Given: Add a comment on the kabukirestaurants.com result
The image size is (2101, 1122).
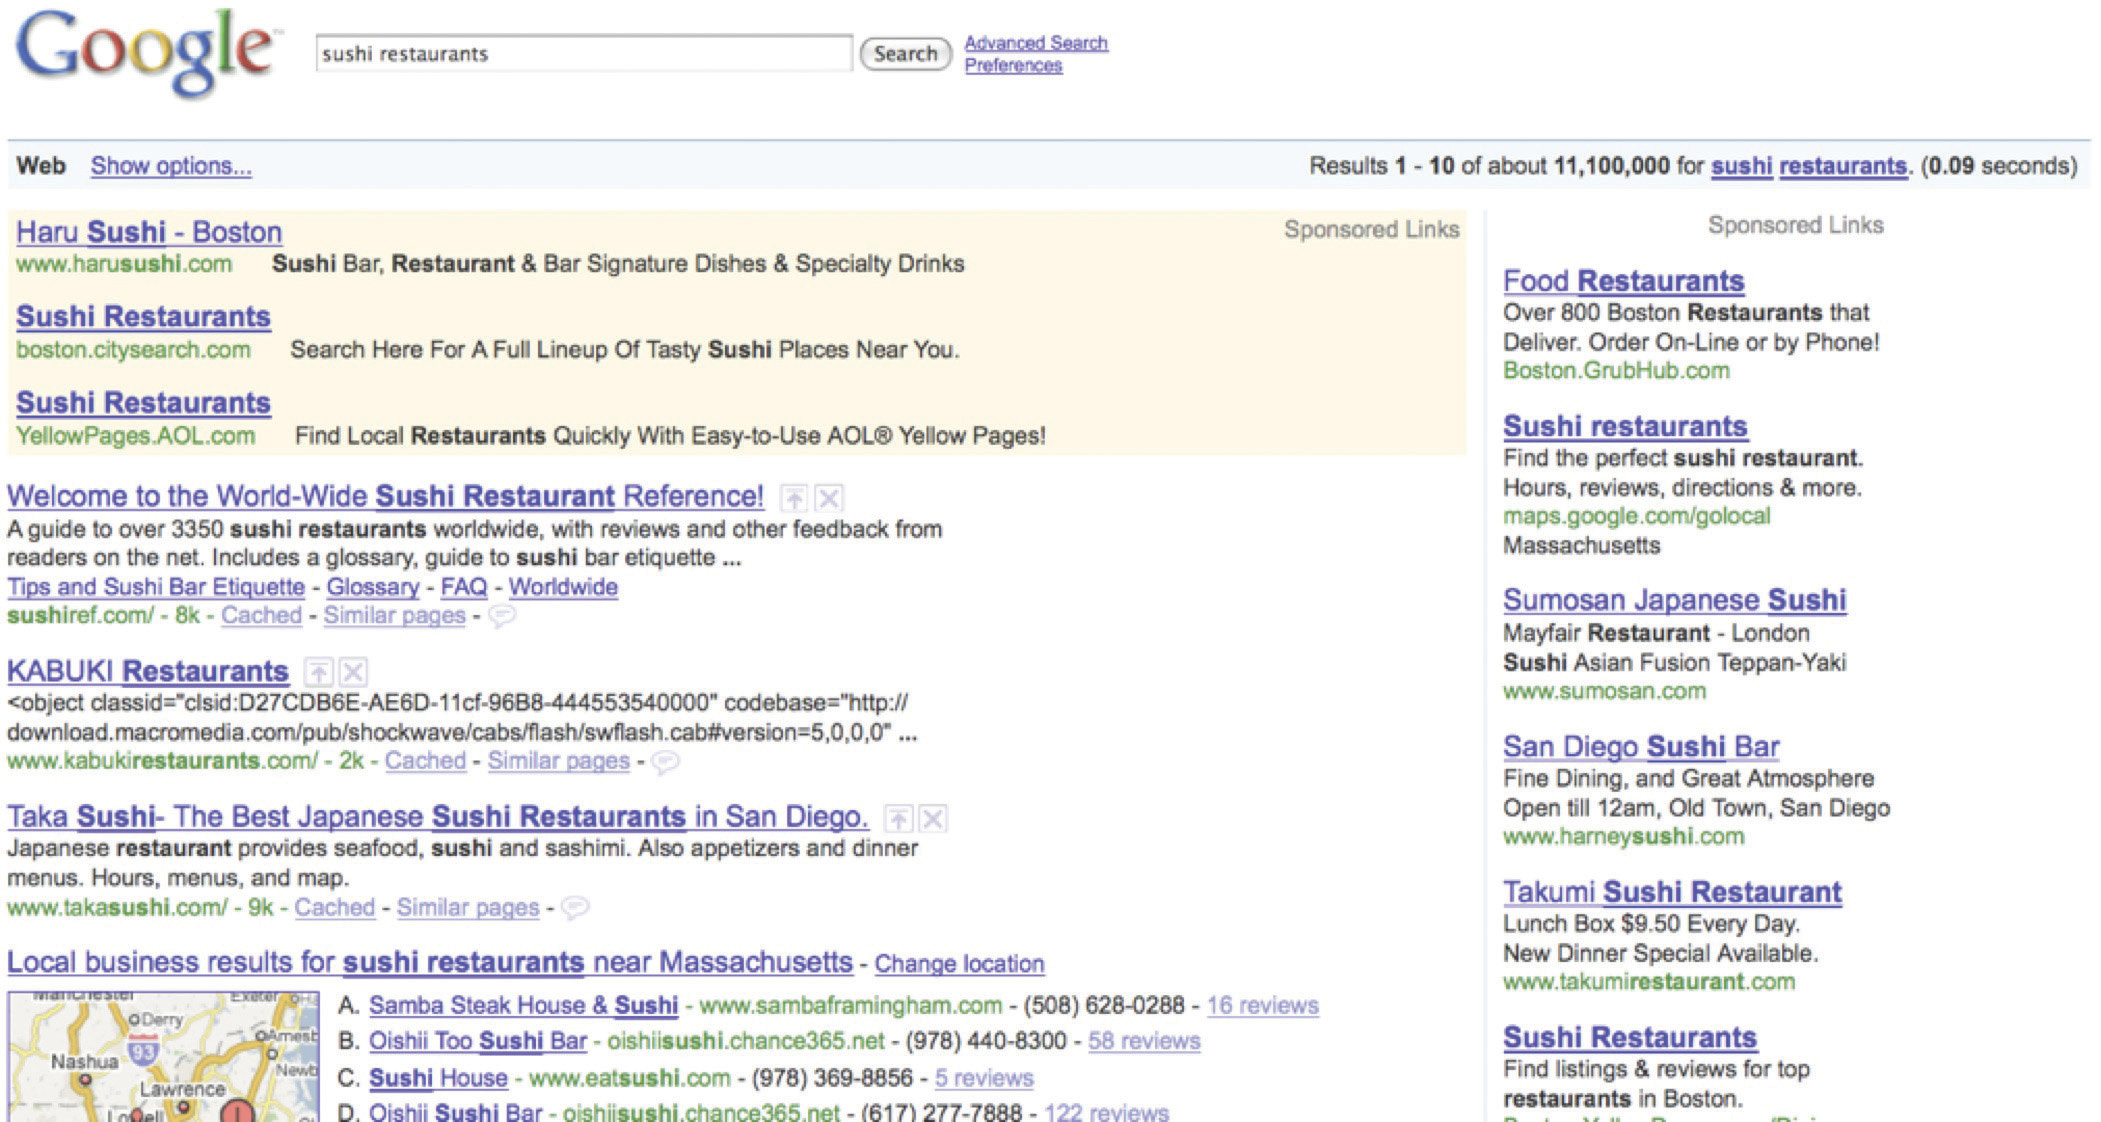Looking at the screenshot, I should click(666, 762).
